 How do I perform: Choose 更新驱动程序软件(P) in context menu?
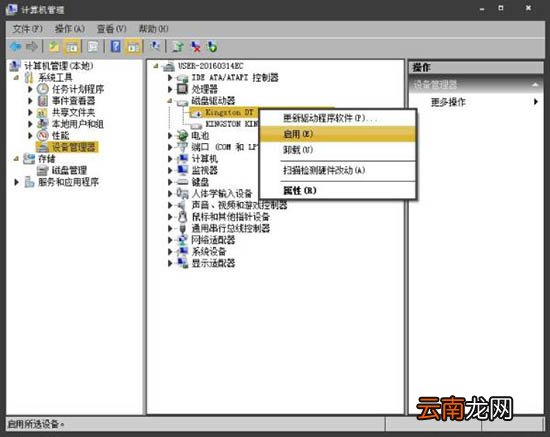click(337, 118)
